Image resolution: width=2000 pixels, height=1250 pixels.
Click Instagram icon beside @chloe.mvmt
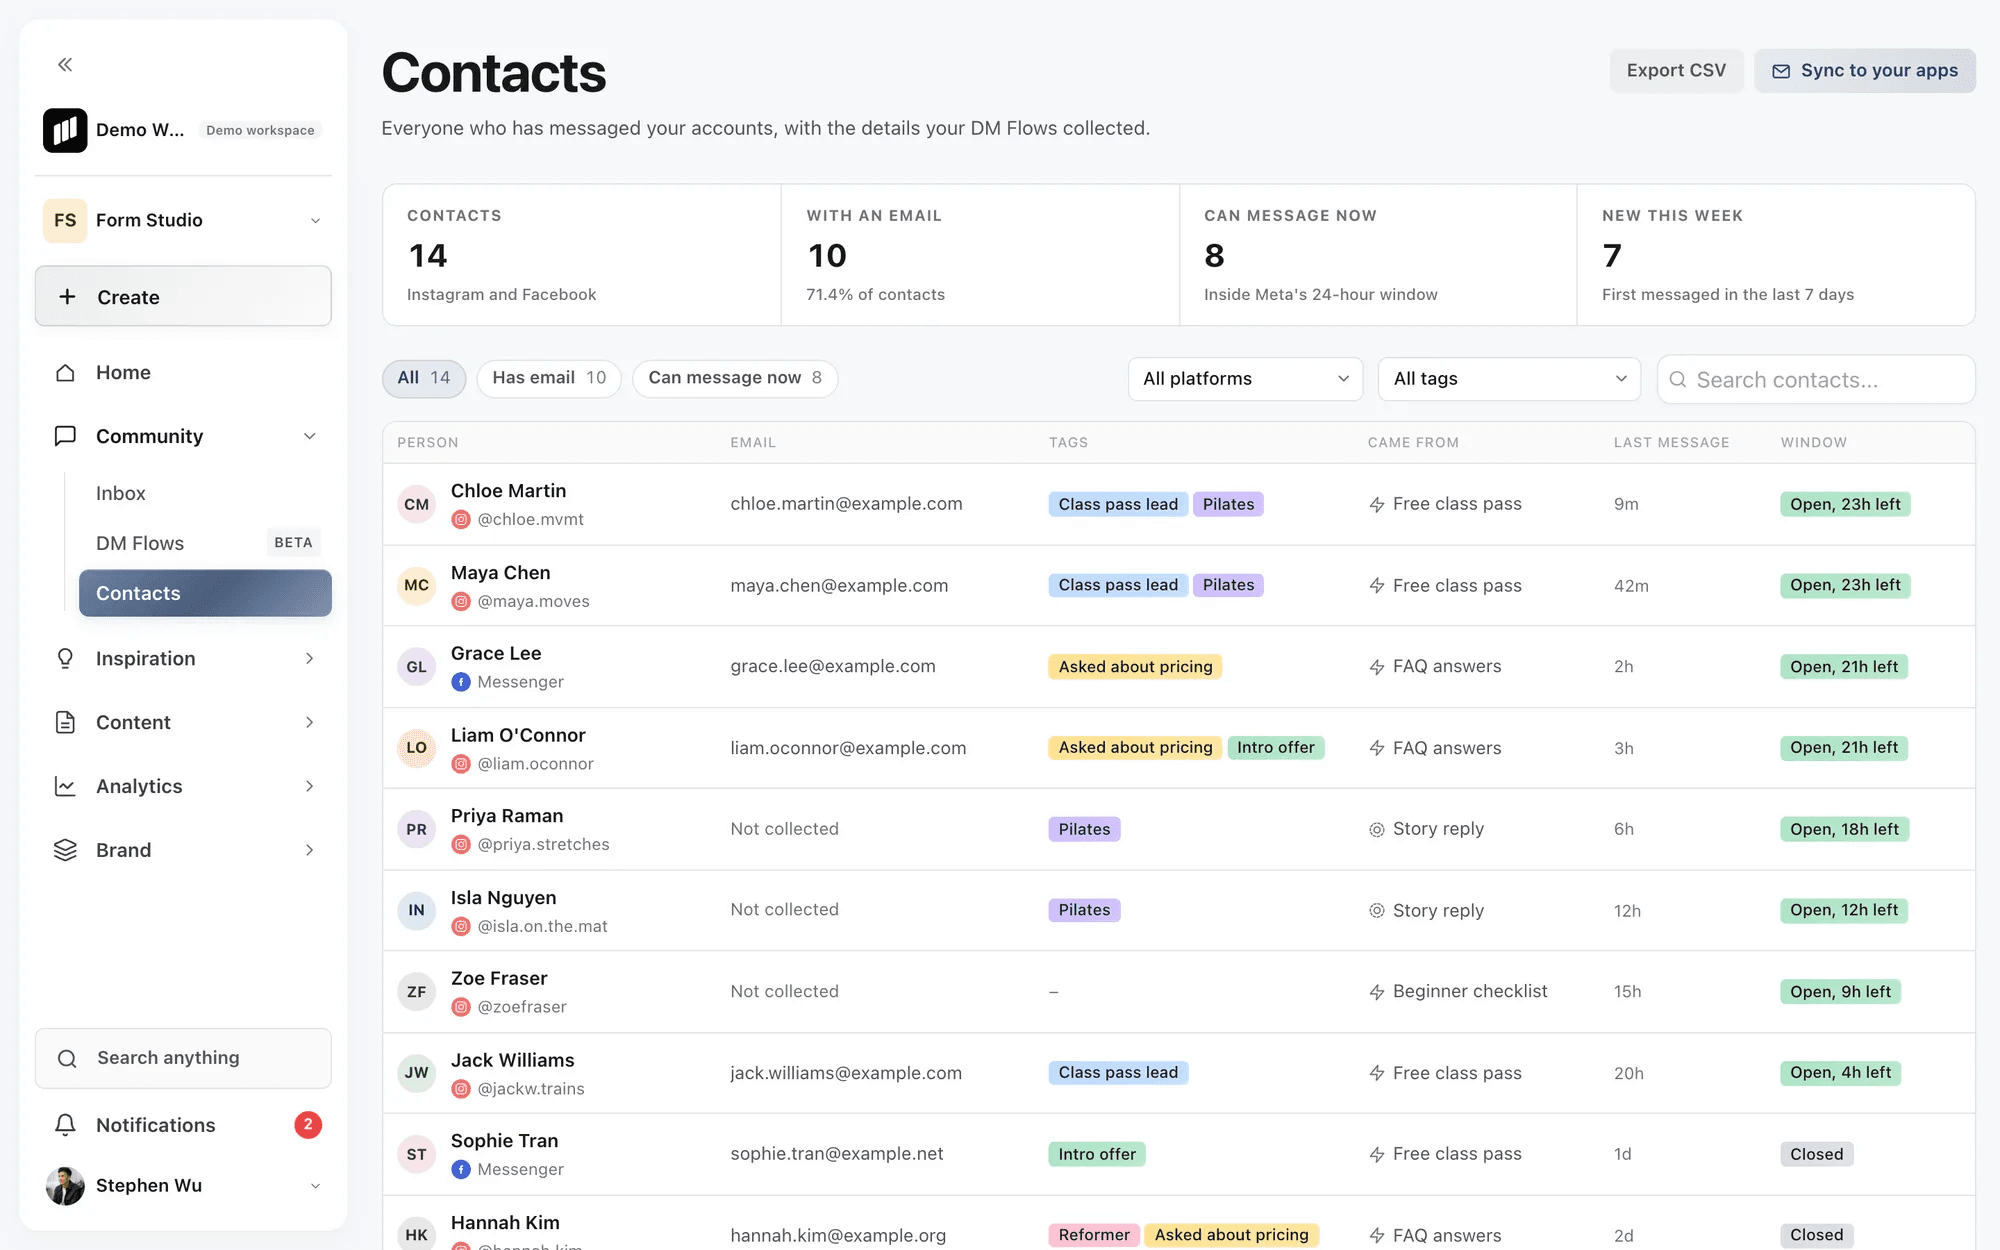(x=461, y=519)
